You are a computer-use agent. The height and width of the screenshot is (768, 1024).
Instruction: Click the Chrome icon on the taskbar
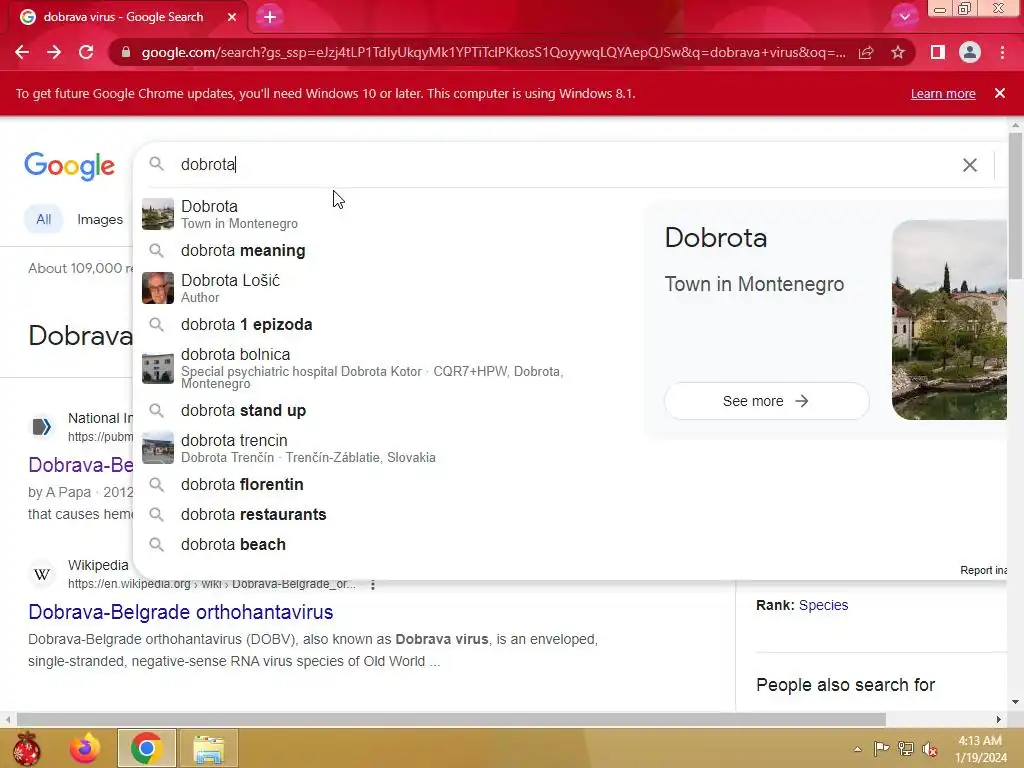(146, 748)
